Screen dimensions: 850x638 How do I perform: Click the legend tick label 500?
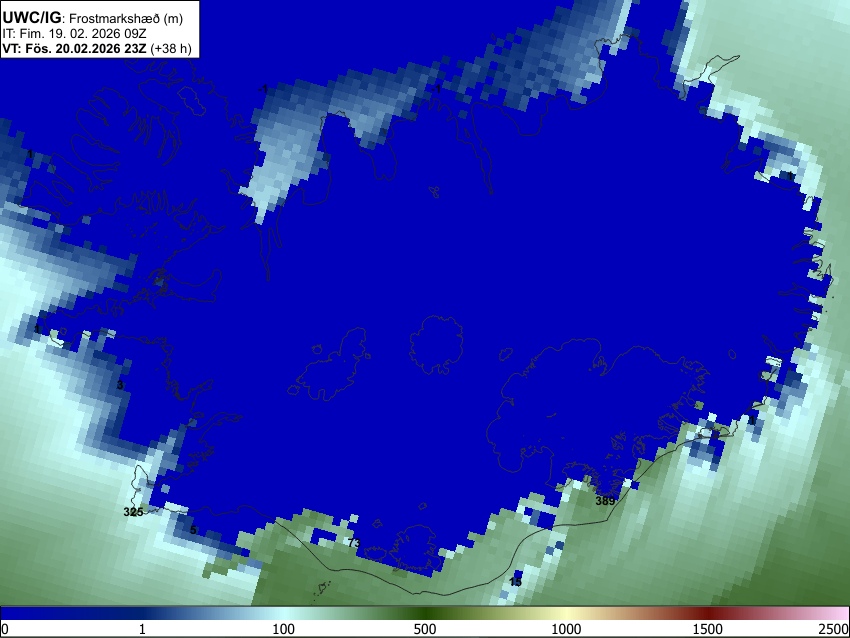click(424, 629)
